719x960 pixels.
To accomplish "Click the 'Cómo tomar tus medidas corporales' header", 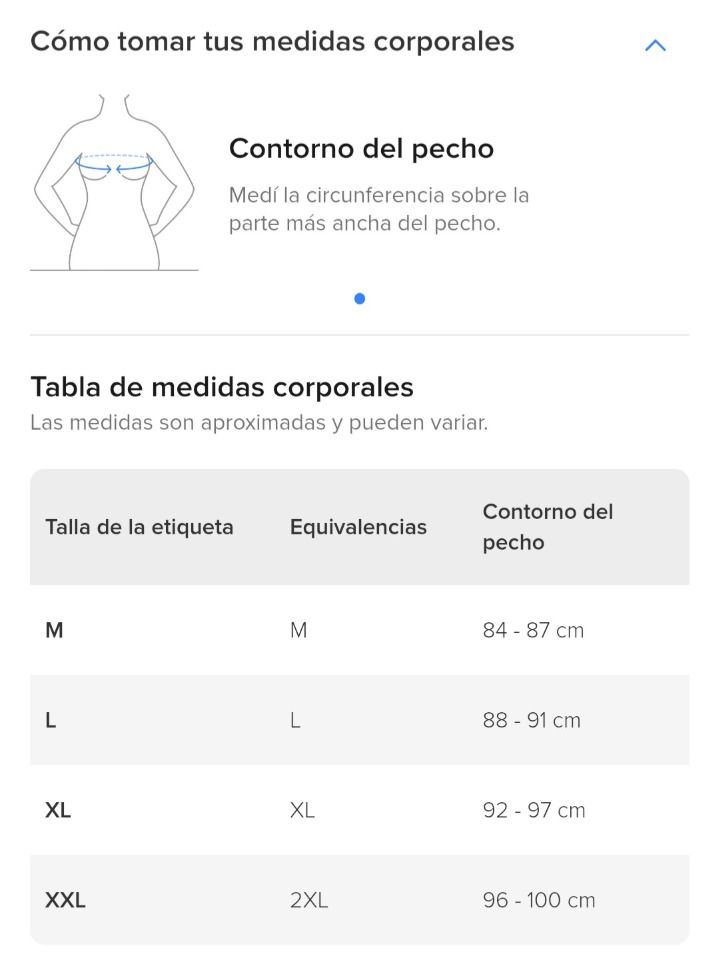I will pyautogui.click(x=272, y=42).
